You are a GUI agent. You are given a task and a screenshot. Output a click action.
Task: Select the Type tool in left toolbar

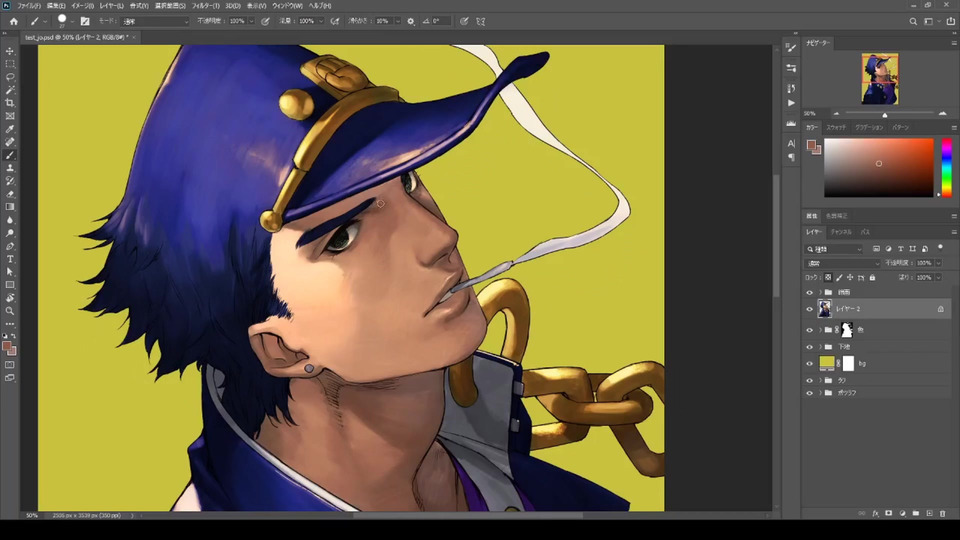10,259
